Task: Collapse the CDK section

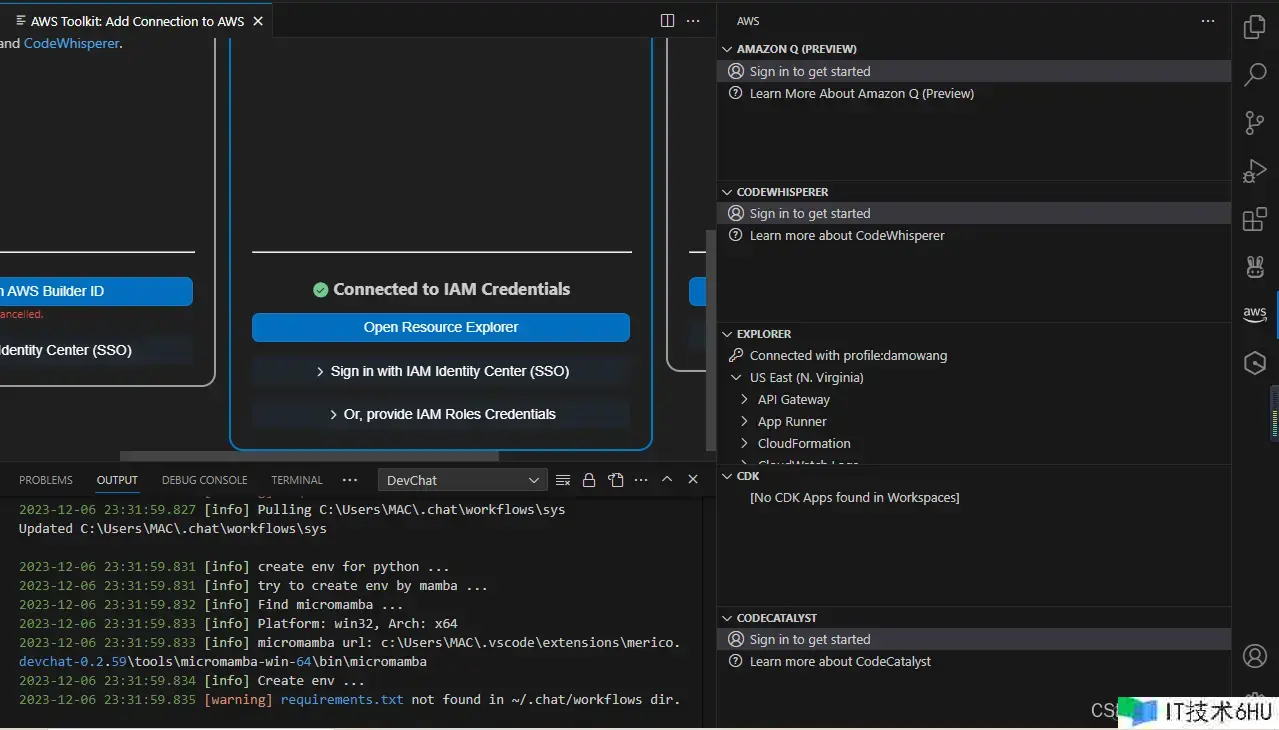Action: (727, 476)
